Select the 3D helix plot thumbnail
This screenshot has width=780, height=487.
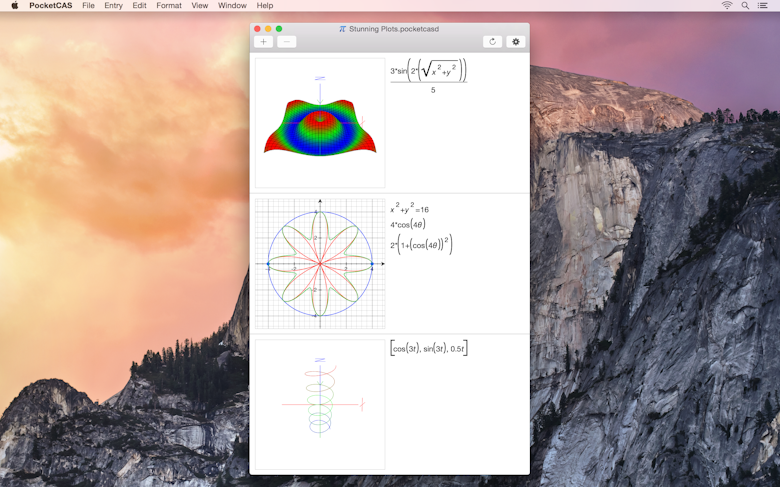(320, 404)
